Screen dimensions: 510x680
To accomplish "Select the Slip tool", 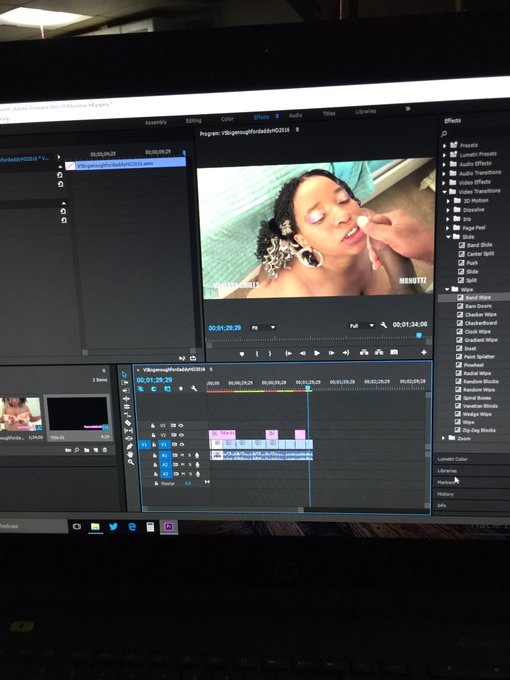I will point(128,431).
